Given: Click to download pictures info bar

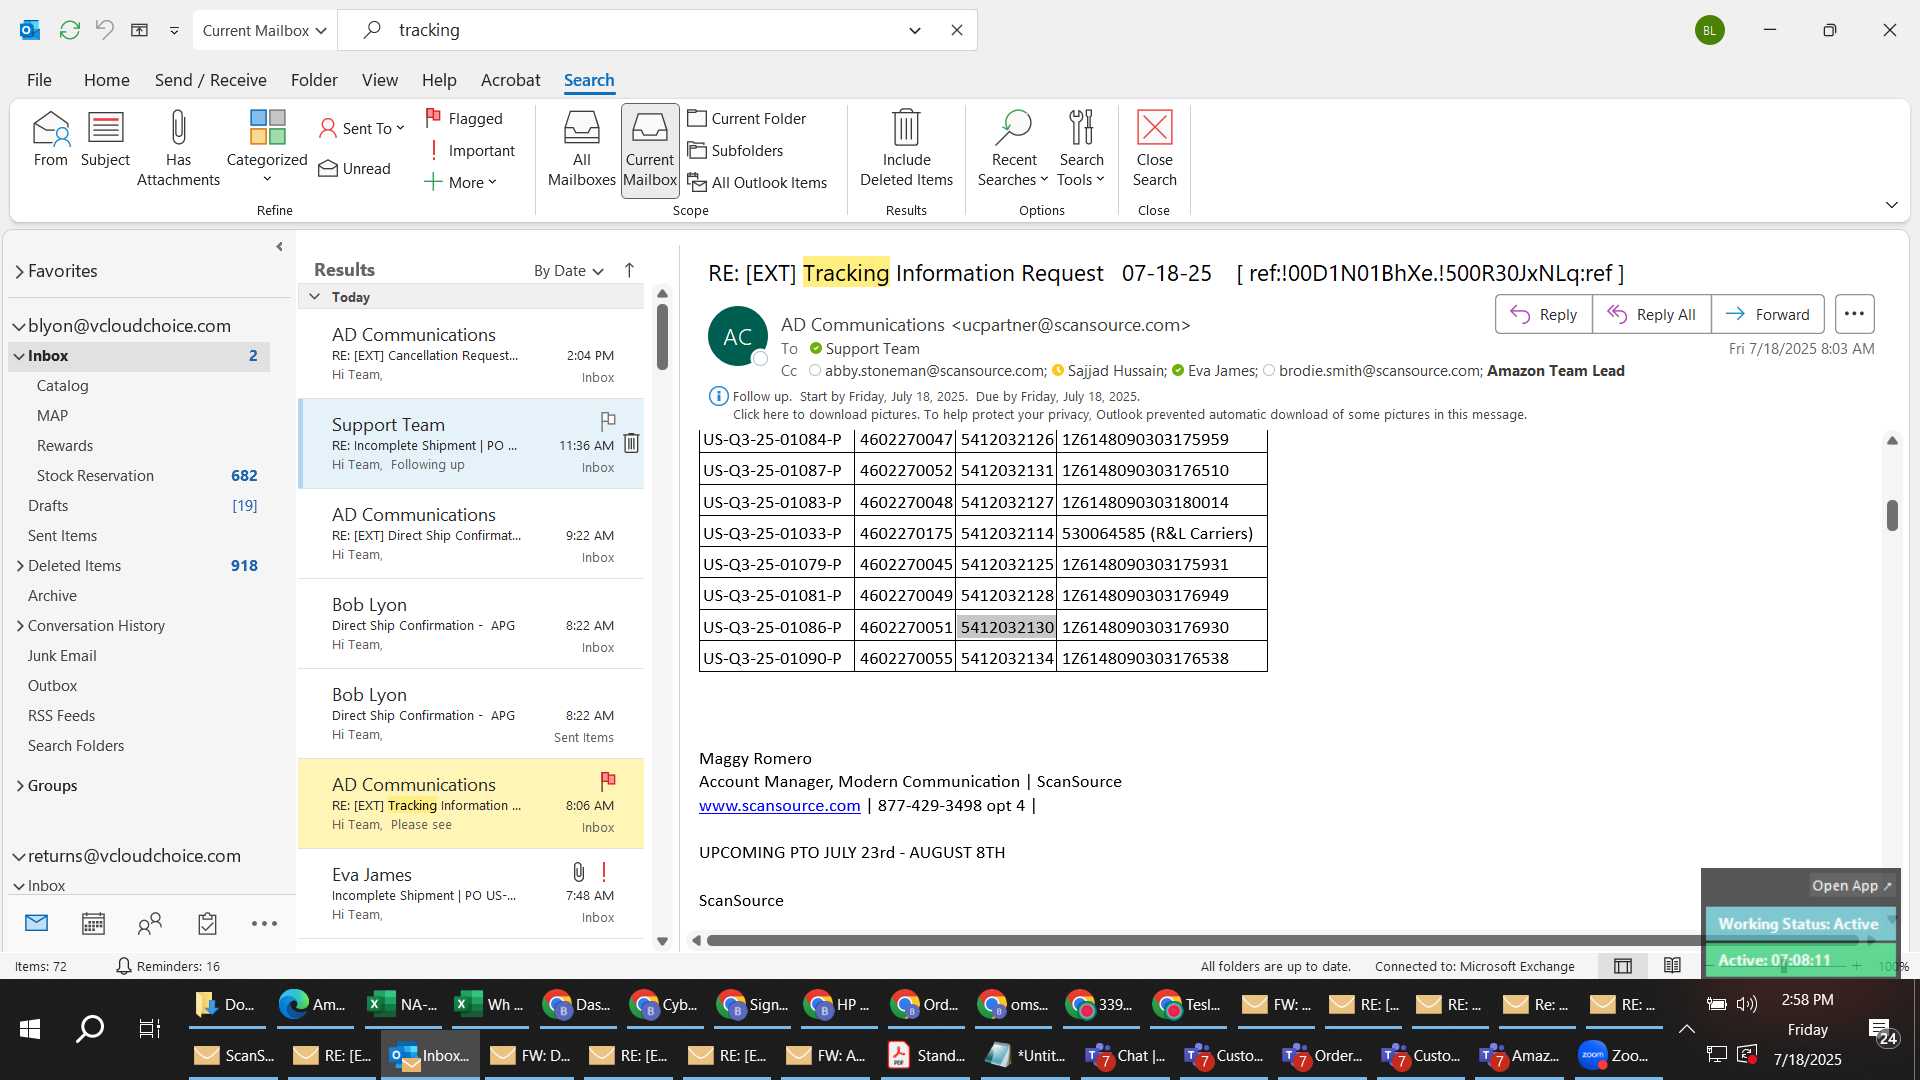Looking at the screenshot, I should tap(1129, 415).
